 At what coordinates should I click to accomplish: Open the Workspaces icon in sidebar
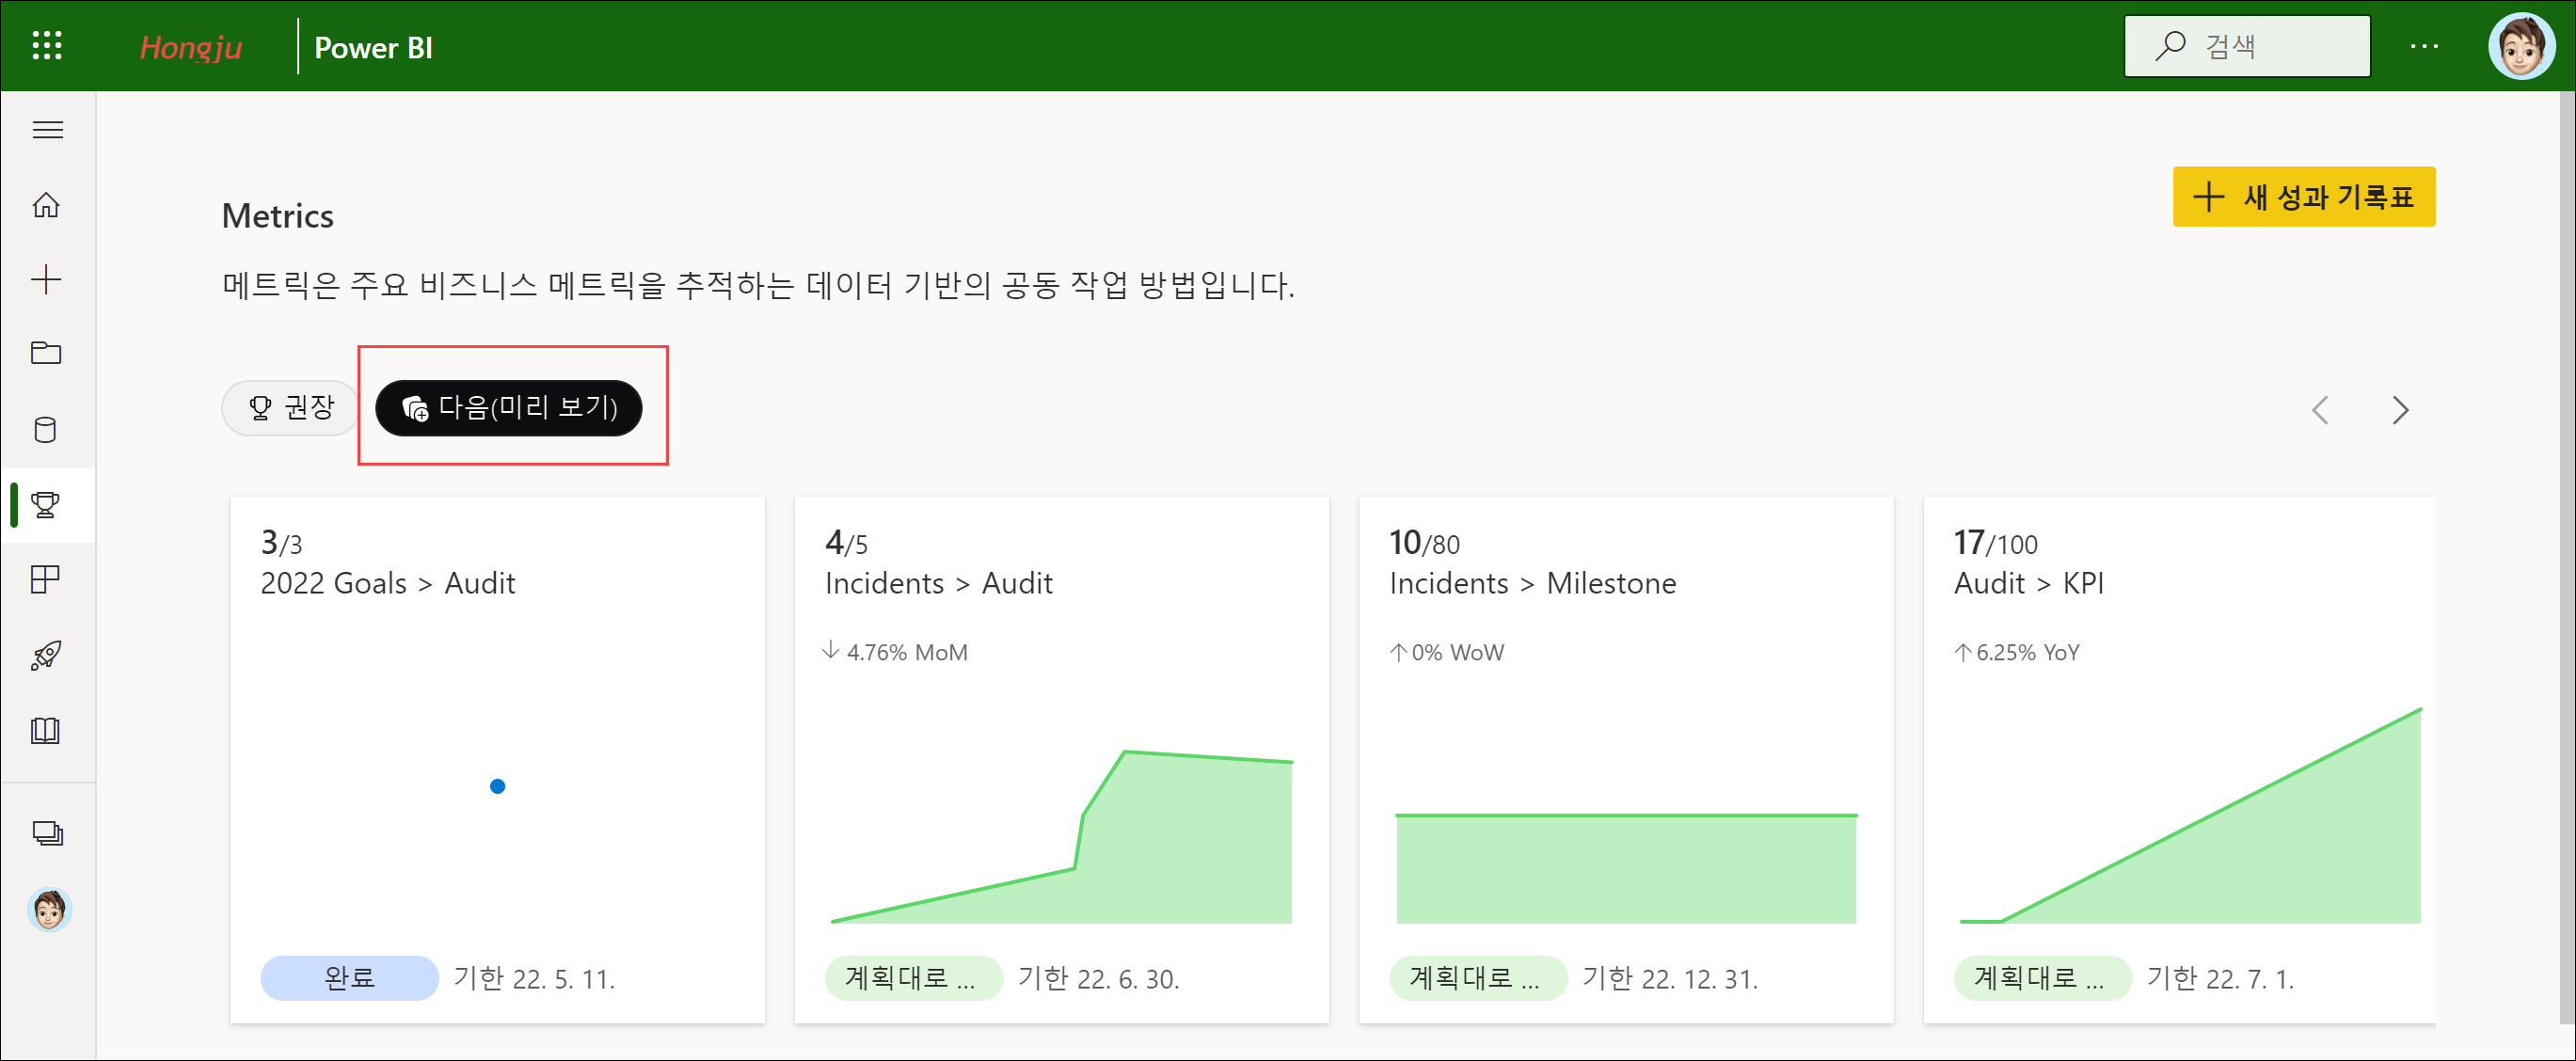[x=47, y=833]
